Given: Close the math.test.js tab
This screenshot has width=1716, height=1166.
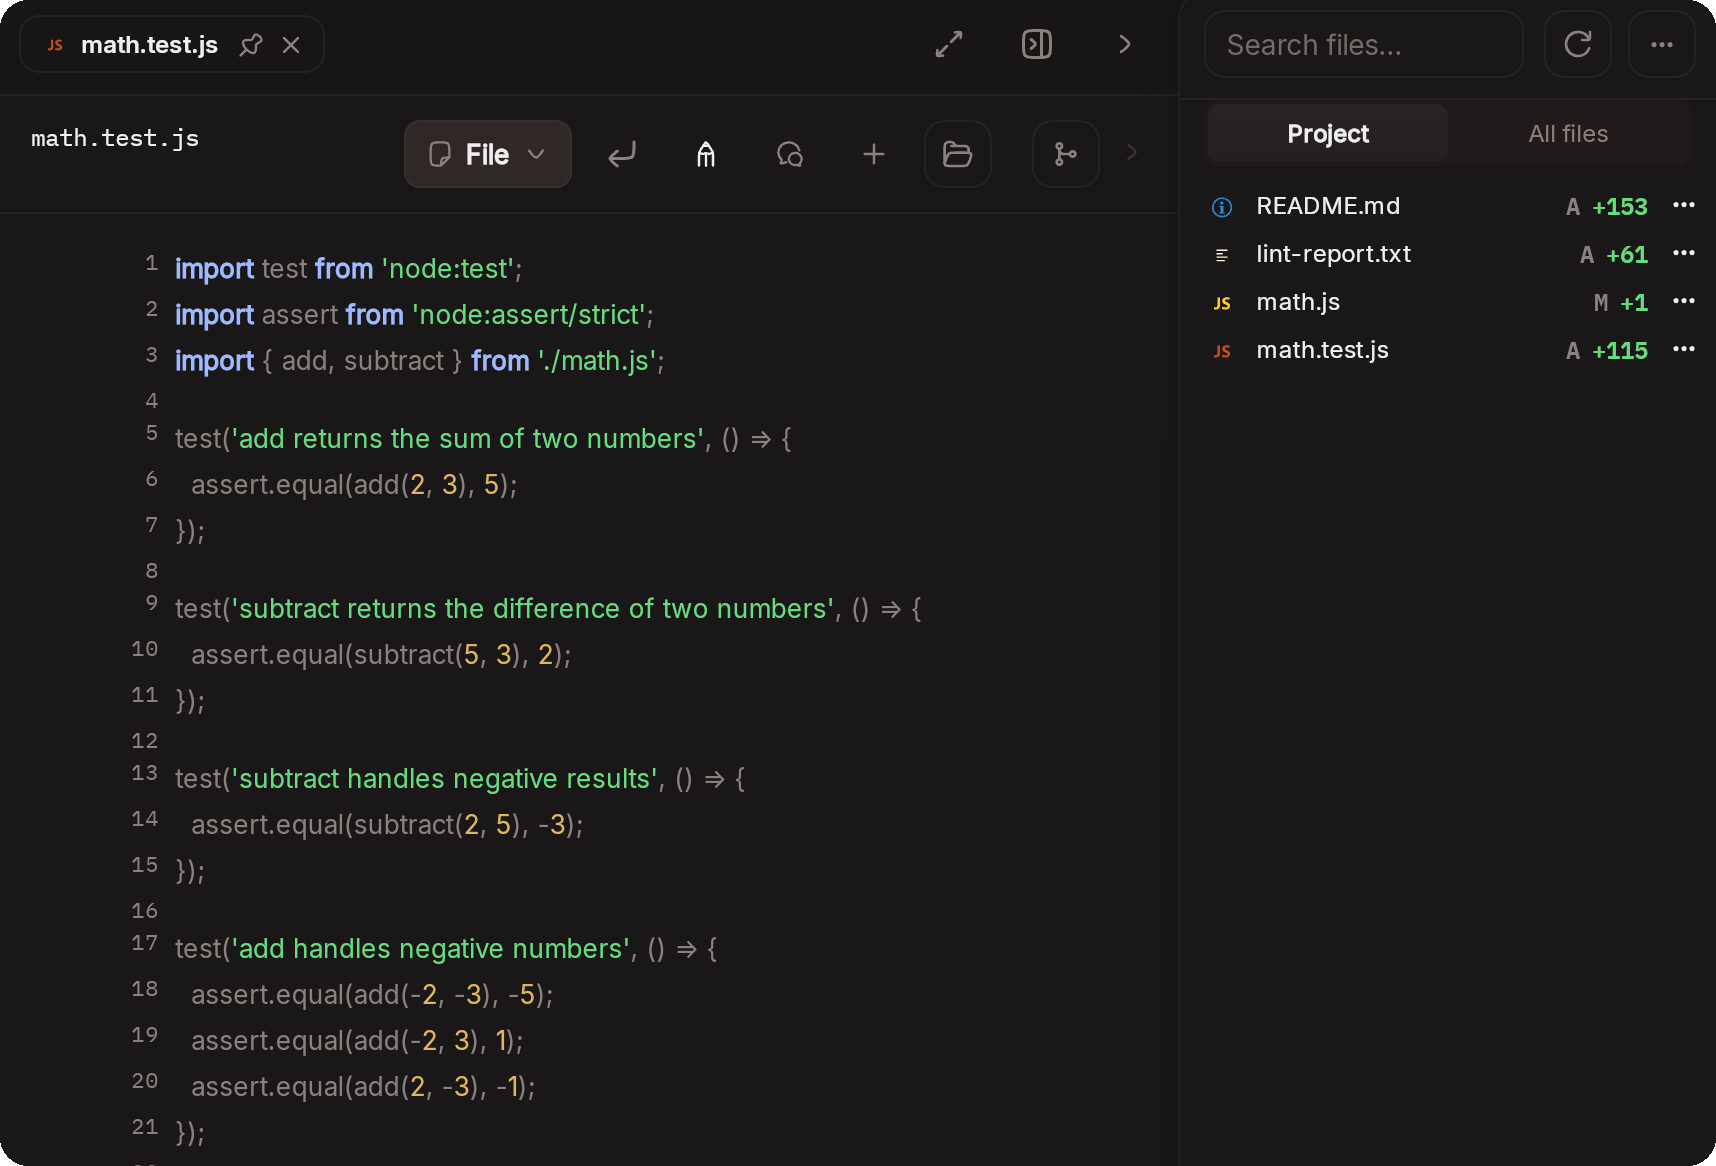Looking at the screenshot, I should (291, 45).
